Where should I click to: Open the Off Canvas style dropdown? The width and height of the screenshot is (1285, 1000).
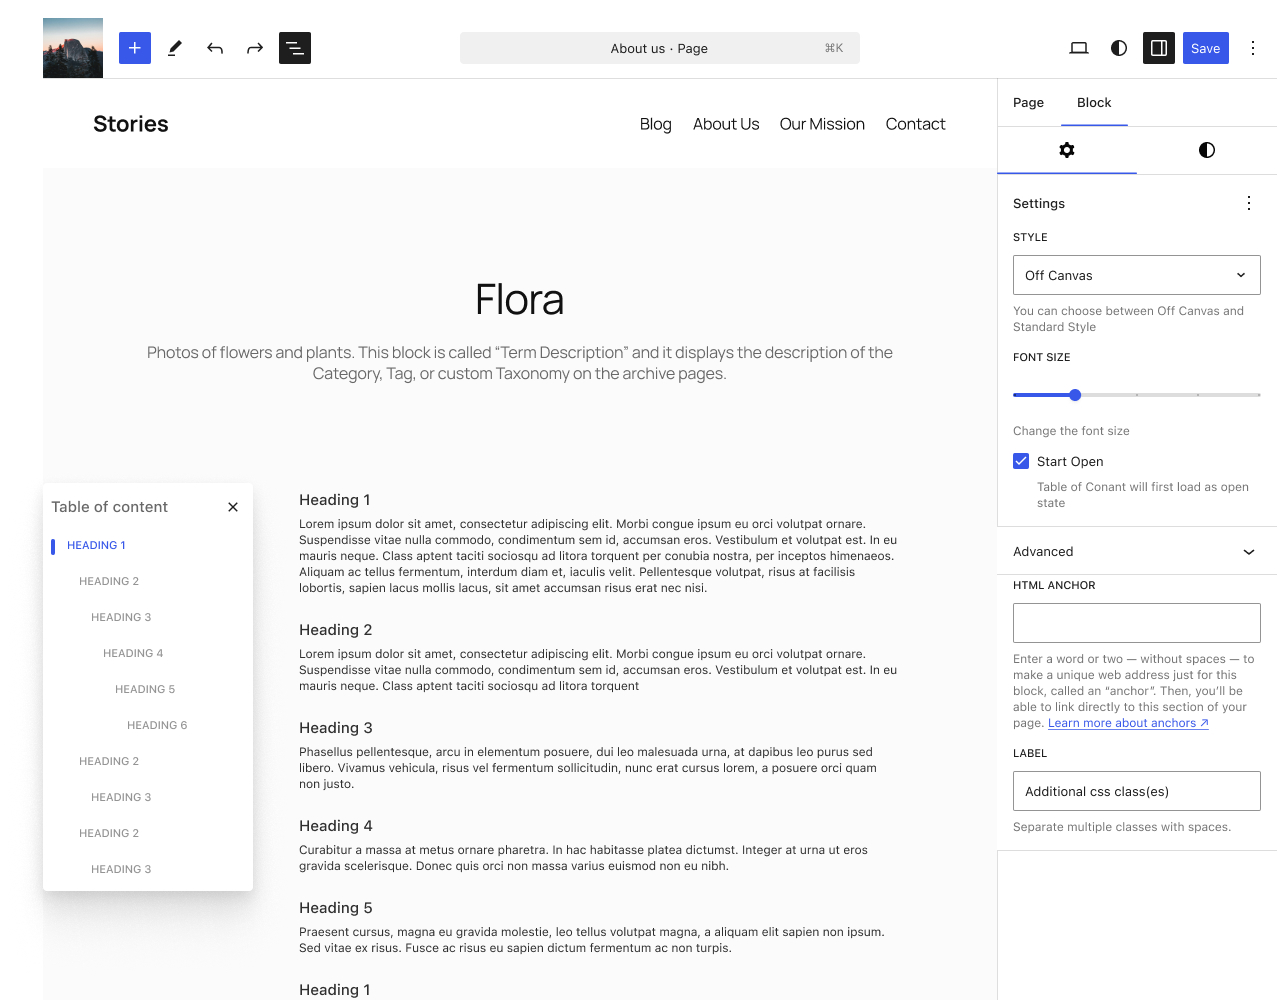point(1136,275)
